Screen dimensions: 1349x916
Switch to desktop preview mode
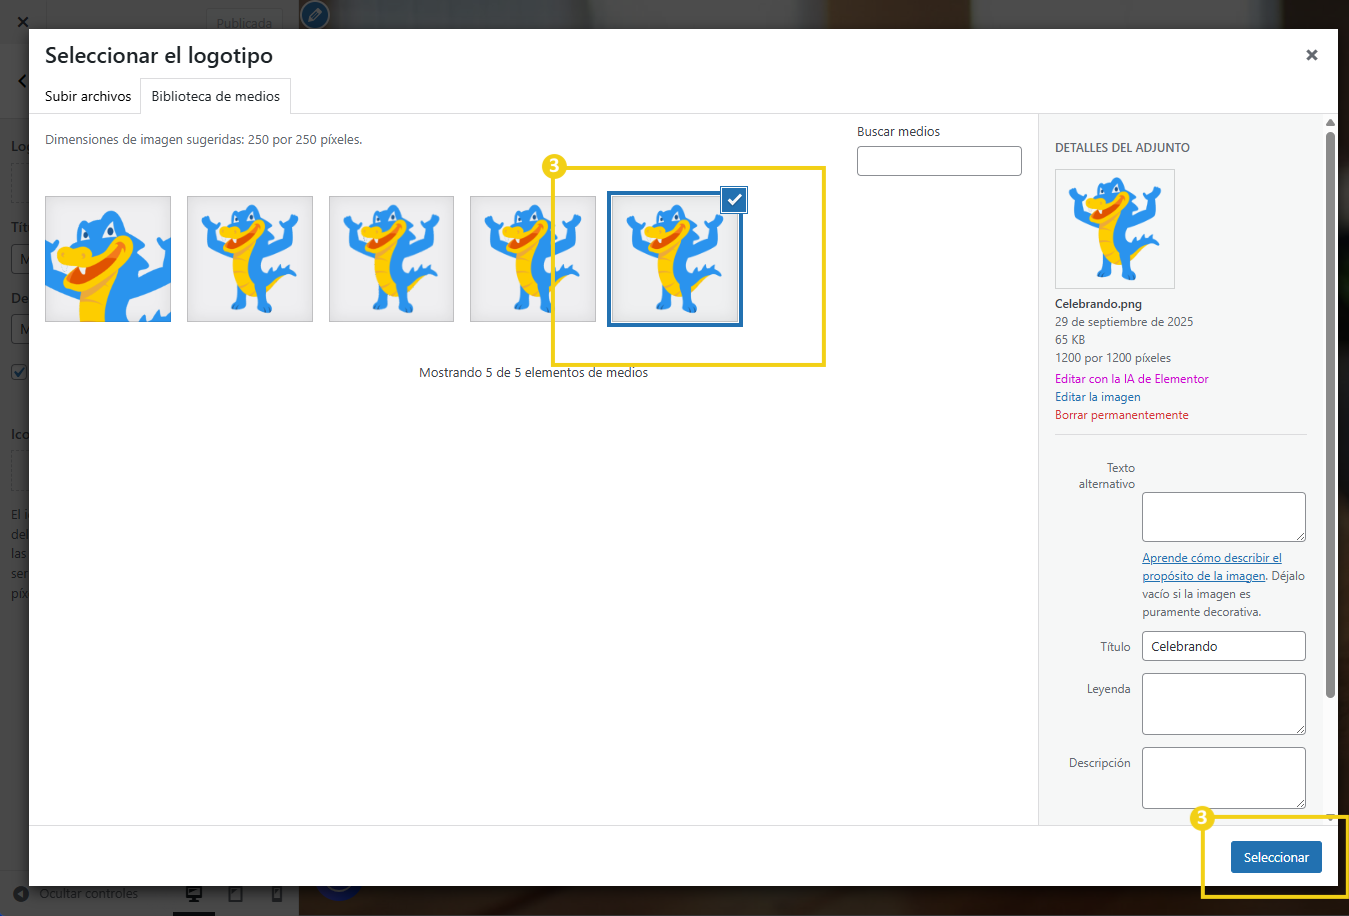(x=194, y=893)
